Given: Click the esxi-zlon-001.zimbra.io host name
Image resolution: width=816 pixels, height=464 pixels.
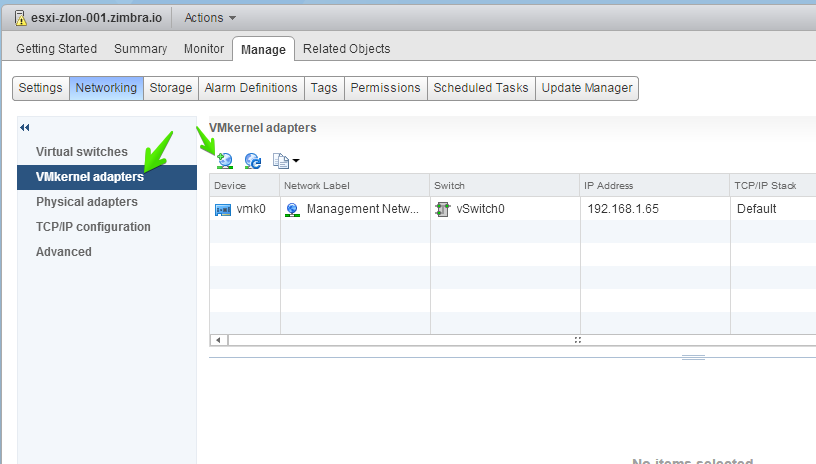Looking at the screenshot, I should click(96, 18).
